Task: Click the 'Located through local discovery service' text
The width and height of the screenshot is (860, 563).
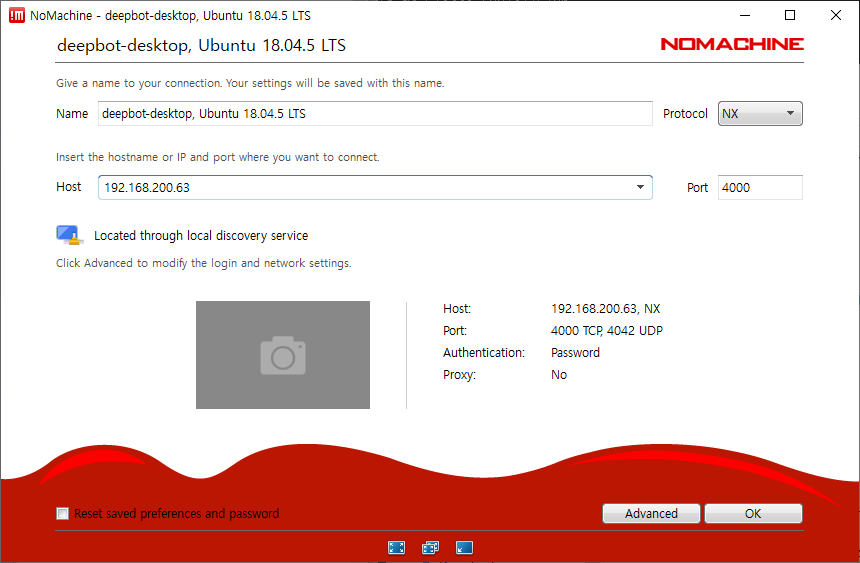Action: tap(201, 235)
